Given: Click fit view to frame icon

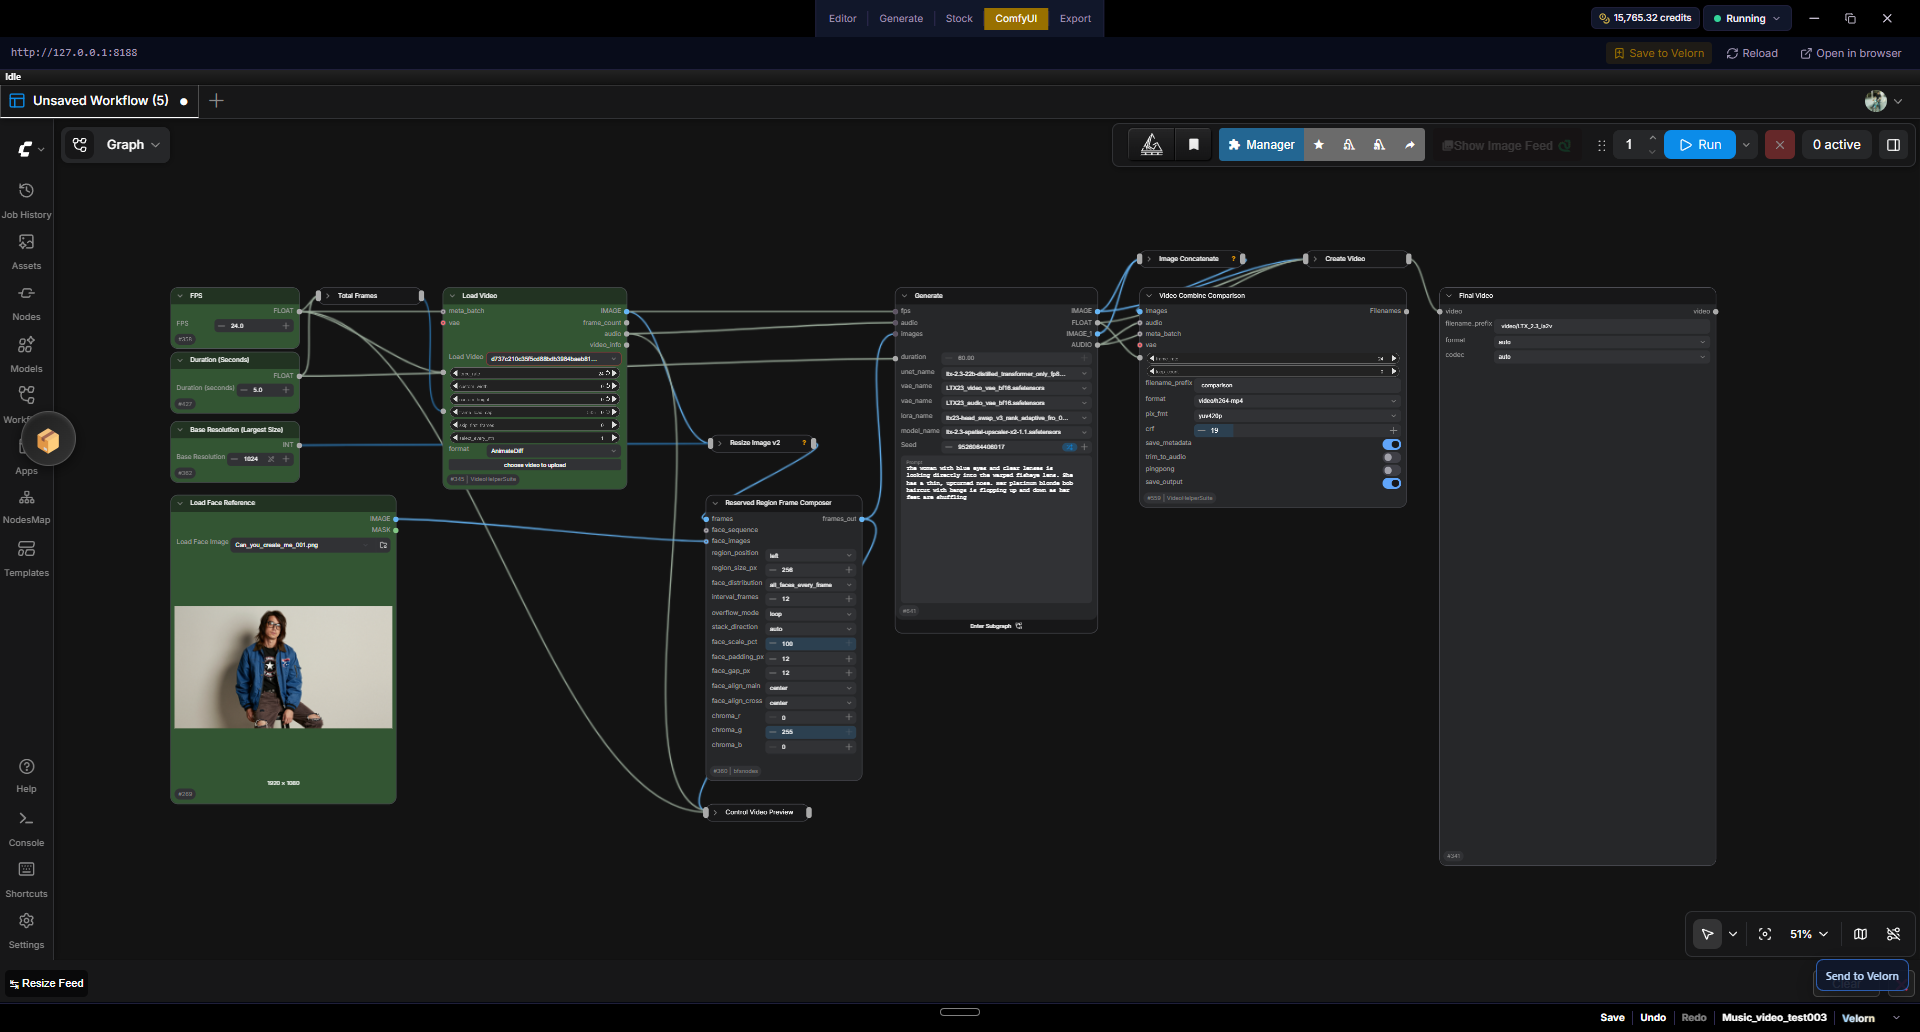Looking at the screenshot, I should point(1765,934).
